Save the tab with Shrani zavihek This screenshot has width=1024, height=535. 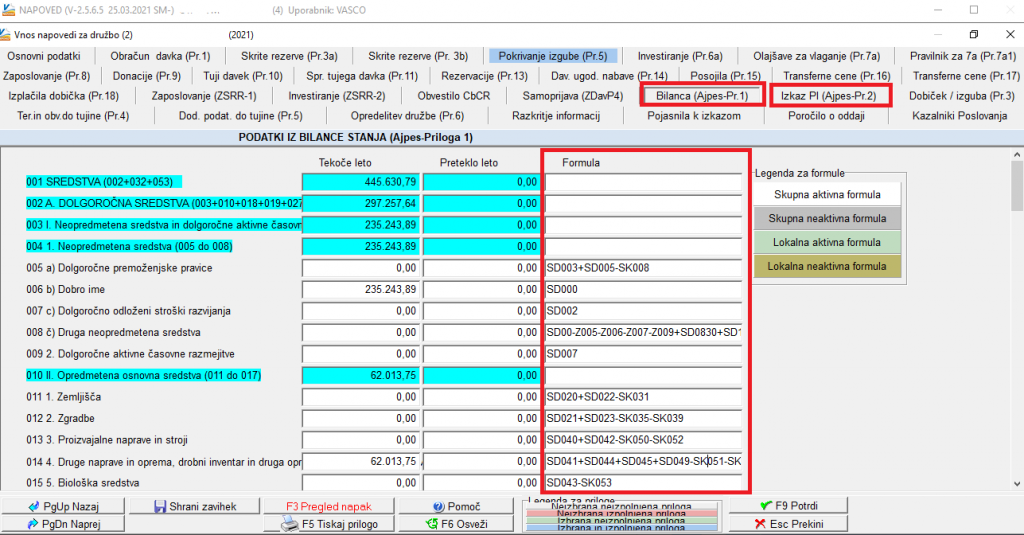pos(196,506)
